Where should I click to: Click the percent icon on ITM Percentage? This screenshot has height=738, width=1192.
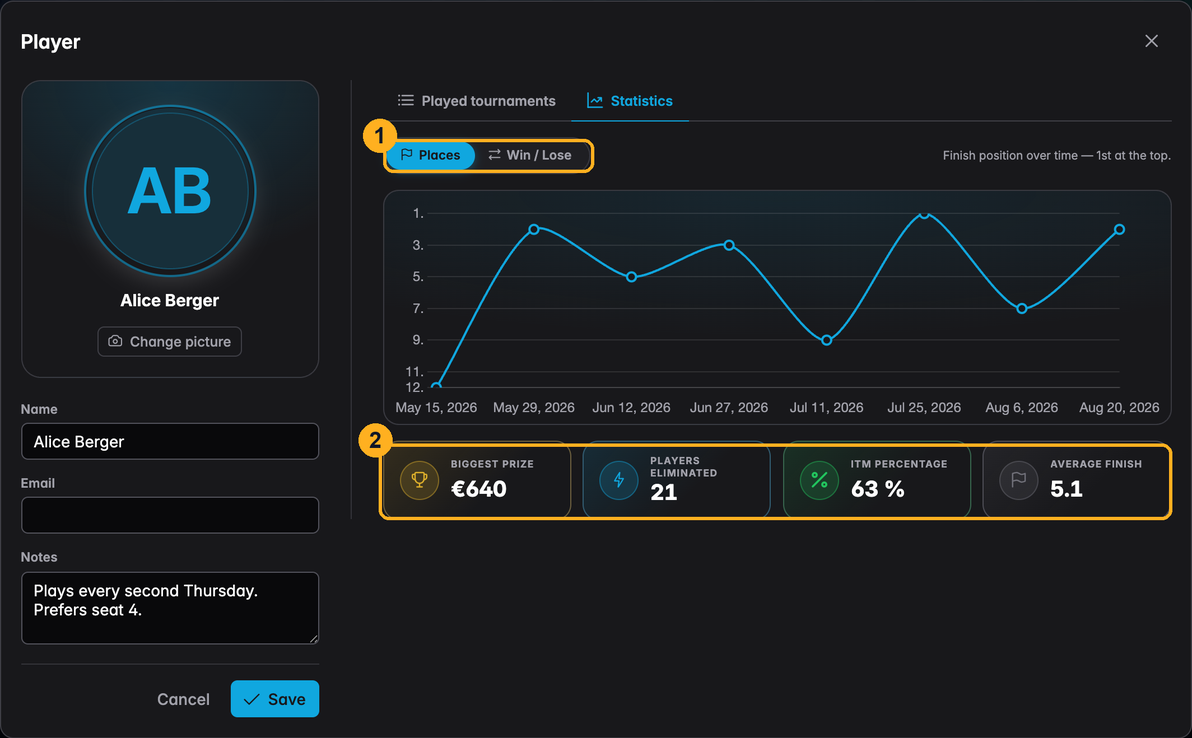pos(819,480)
